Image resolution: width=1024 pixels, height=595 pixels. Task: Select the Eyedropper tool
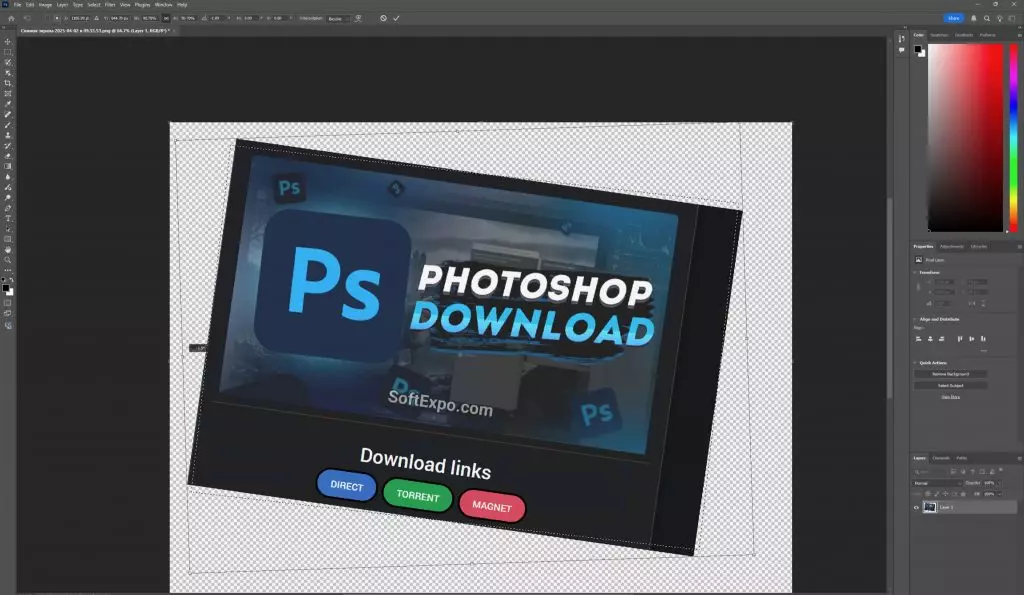click(8, 105)
